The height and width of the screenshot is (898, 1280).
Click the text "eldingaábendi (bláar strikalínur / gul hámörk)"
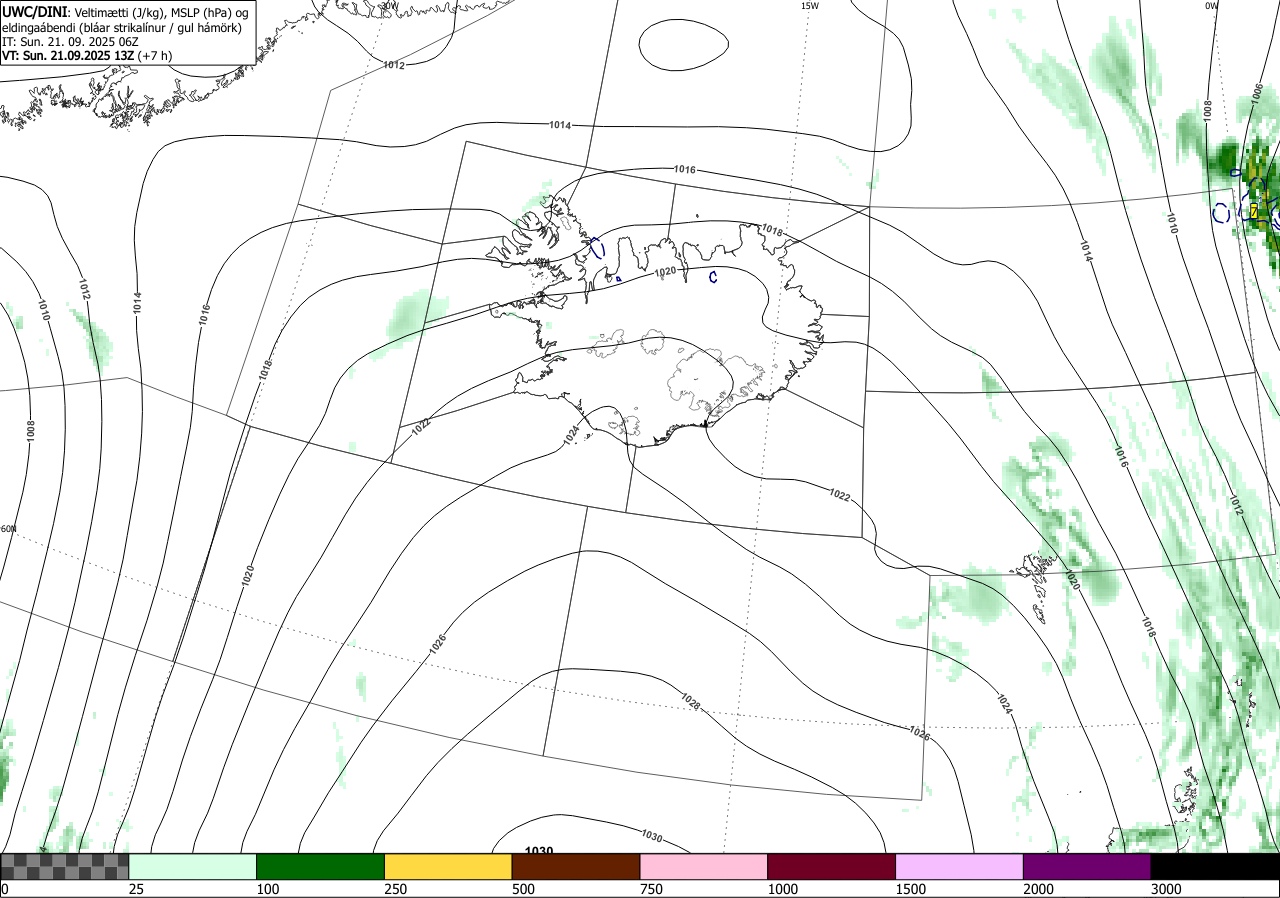tap(121, 27)
